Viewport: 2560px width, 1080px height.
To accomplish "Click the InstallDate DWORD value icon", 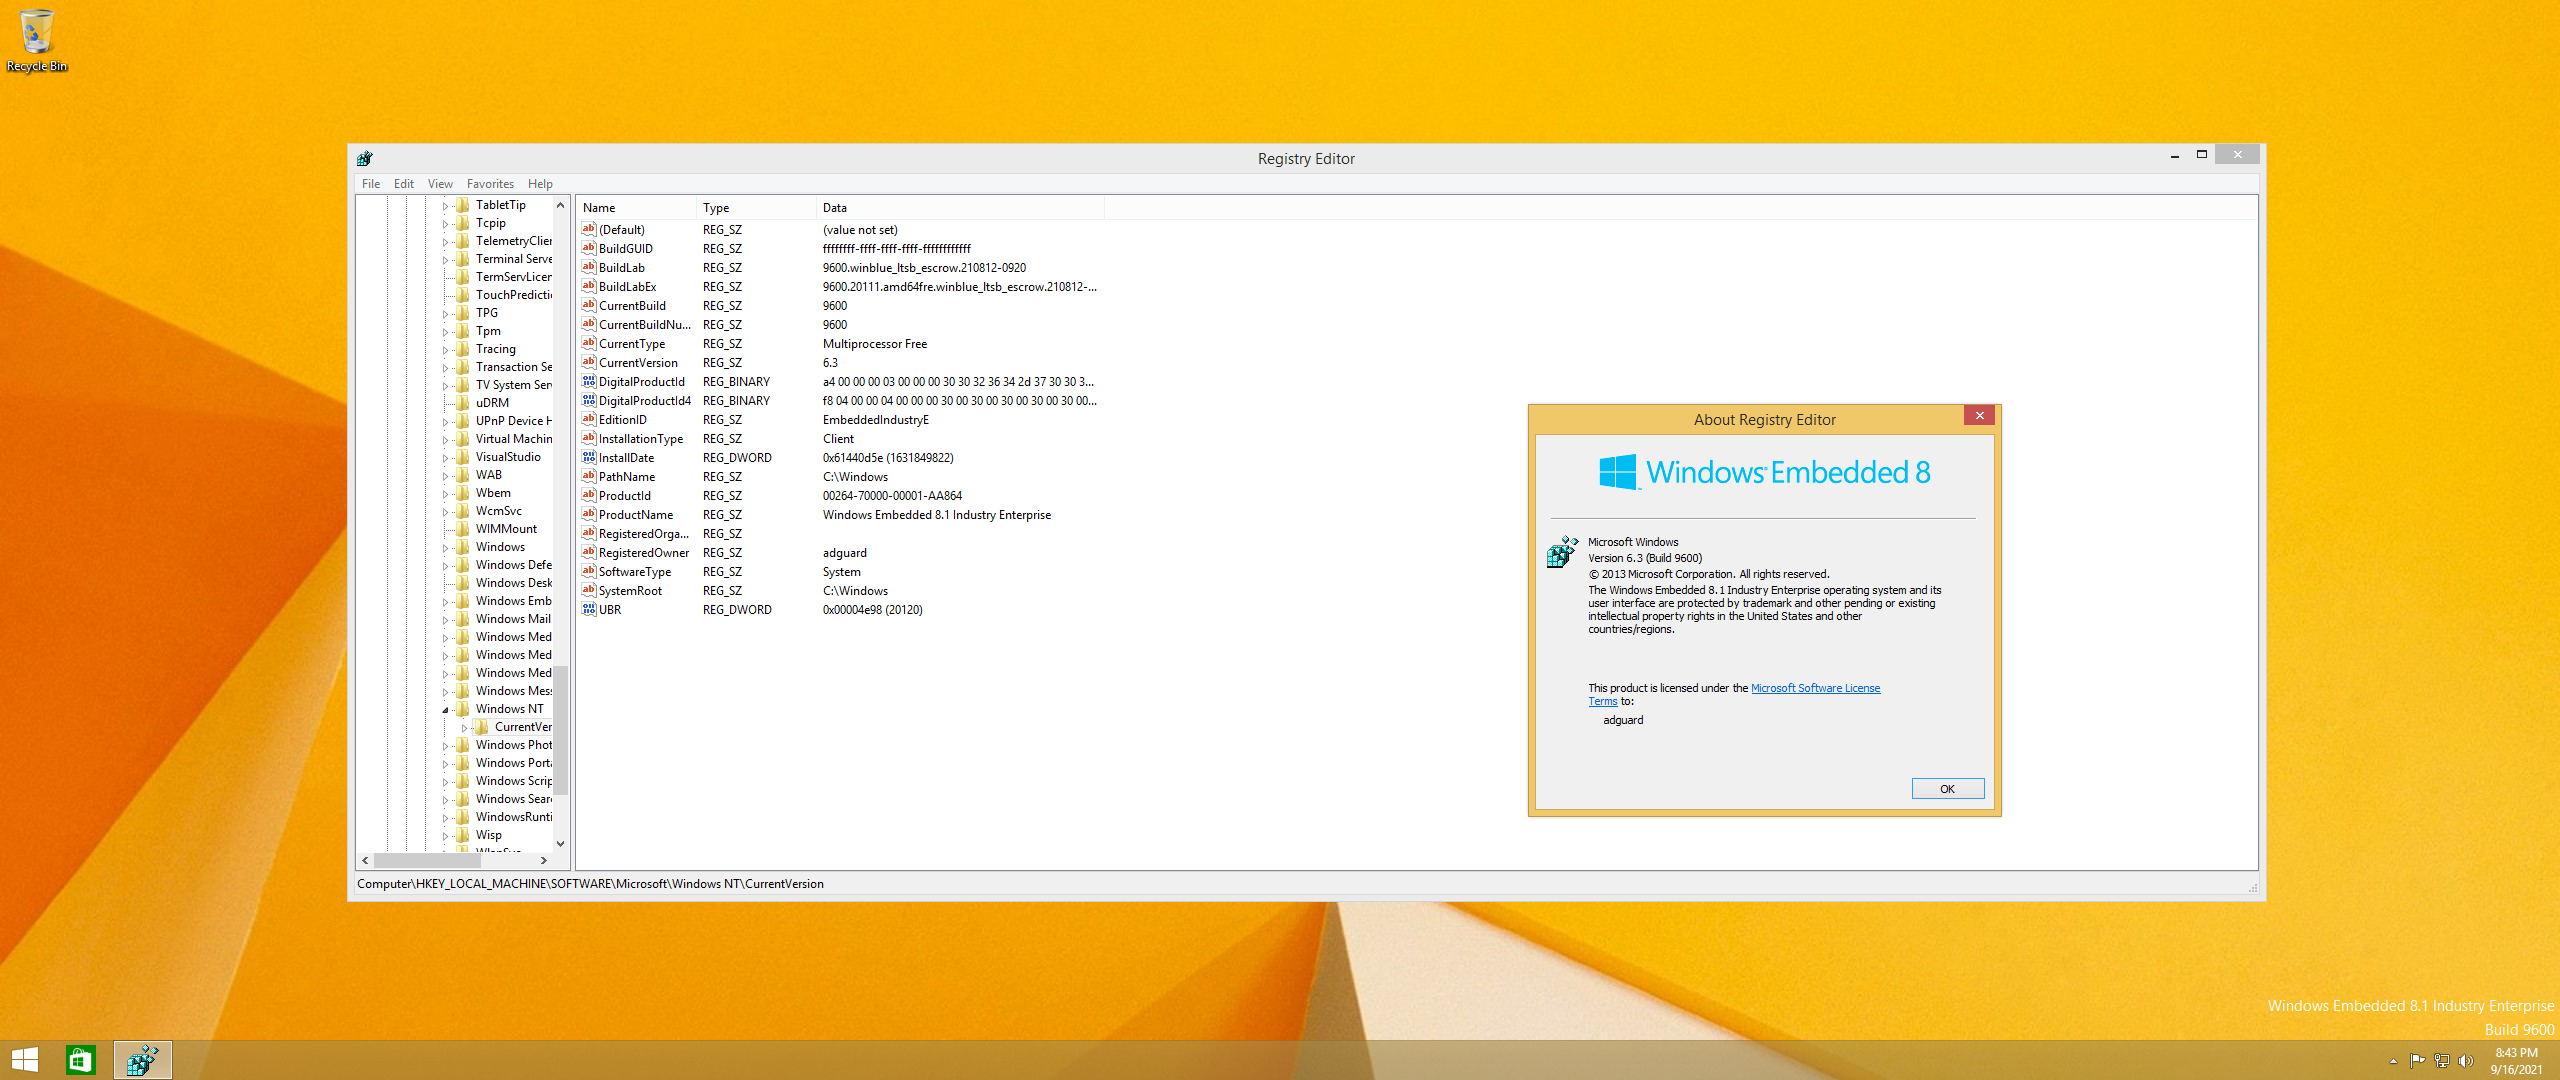I will tap(589, 457).
